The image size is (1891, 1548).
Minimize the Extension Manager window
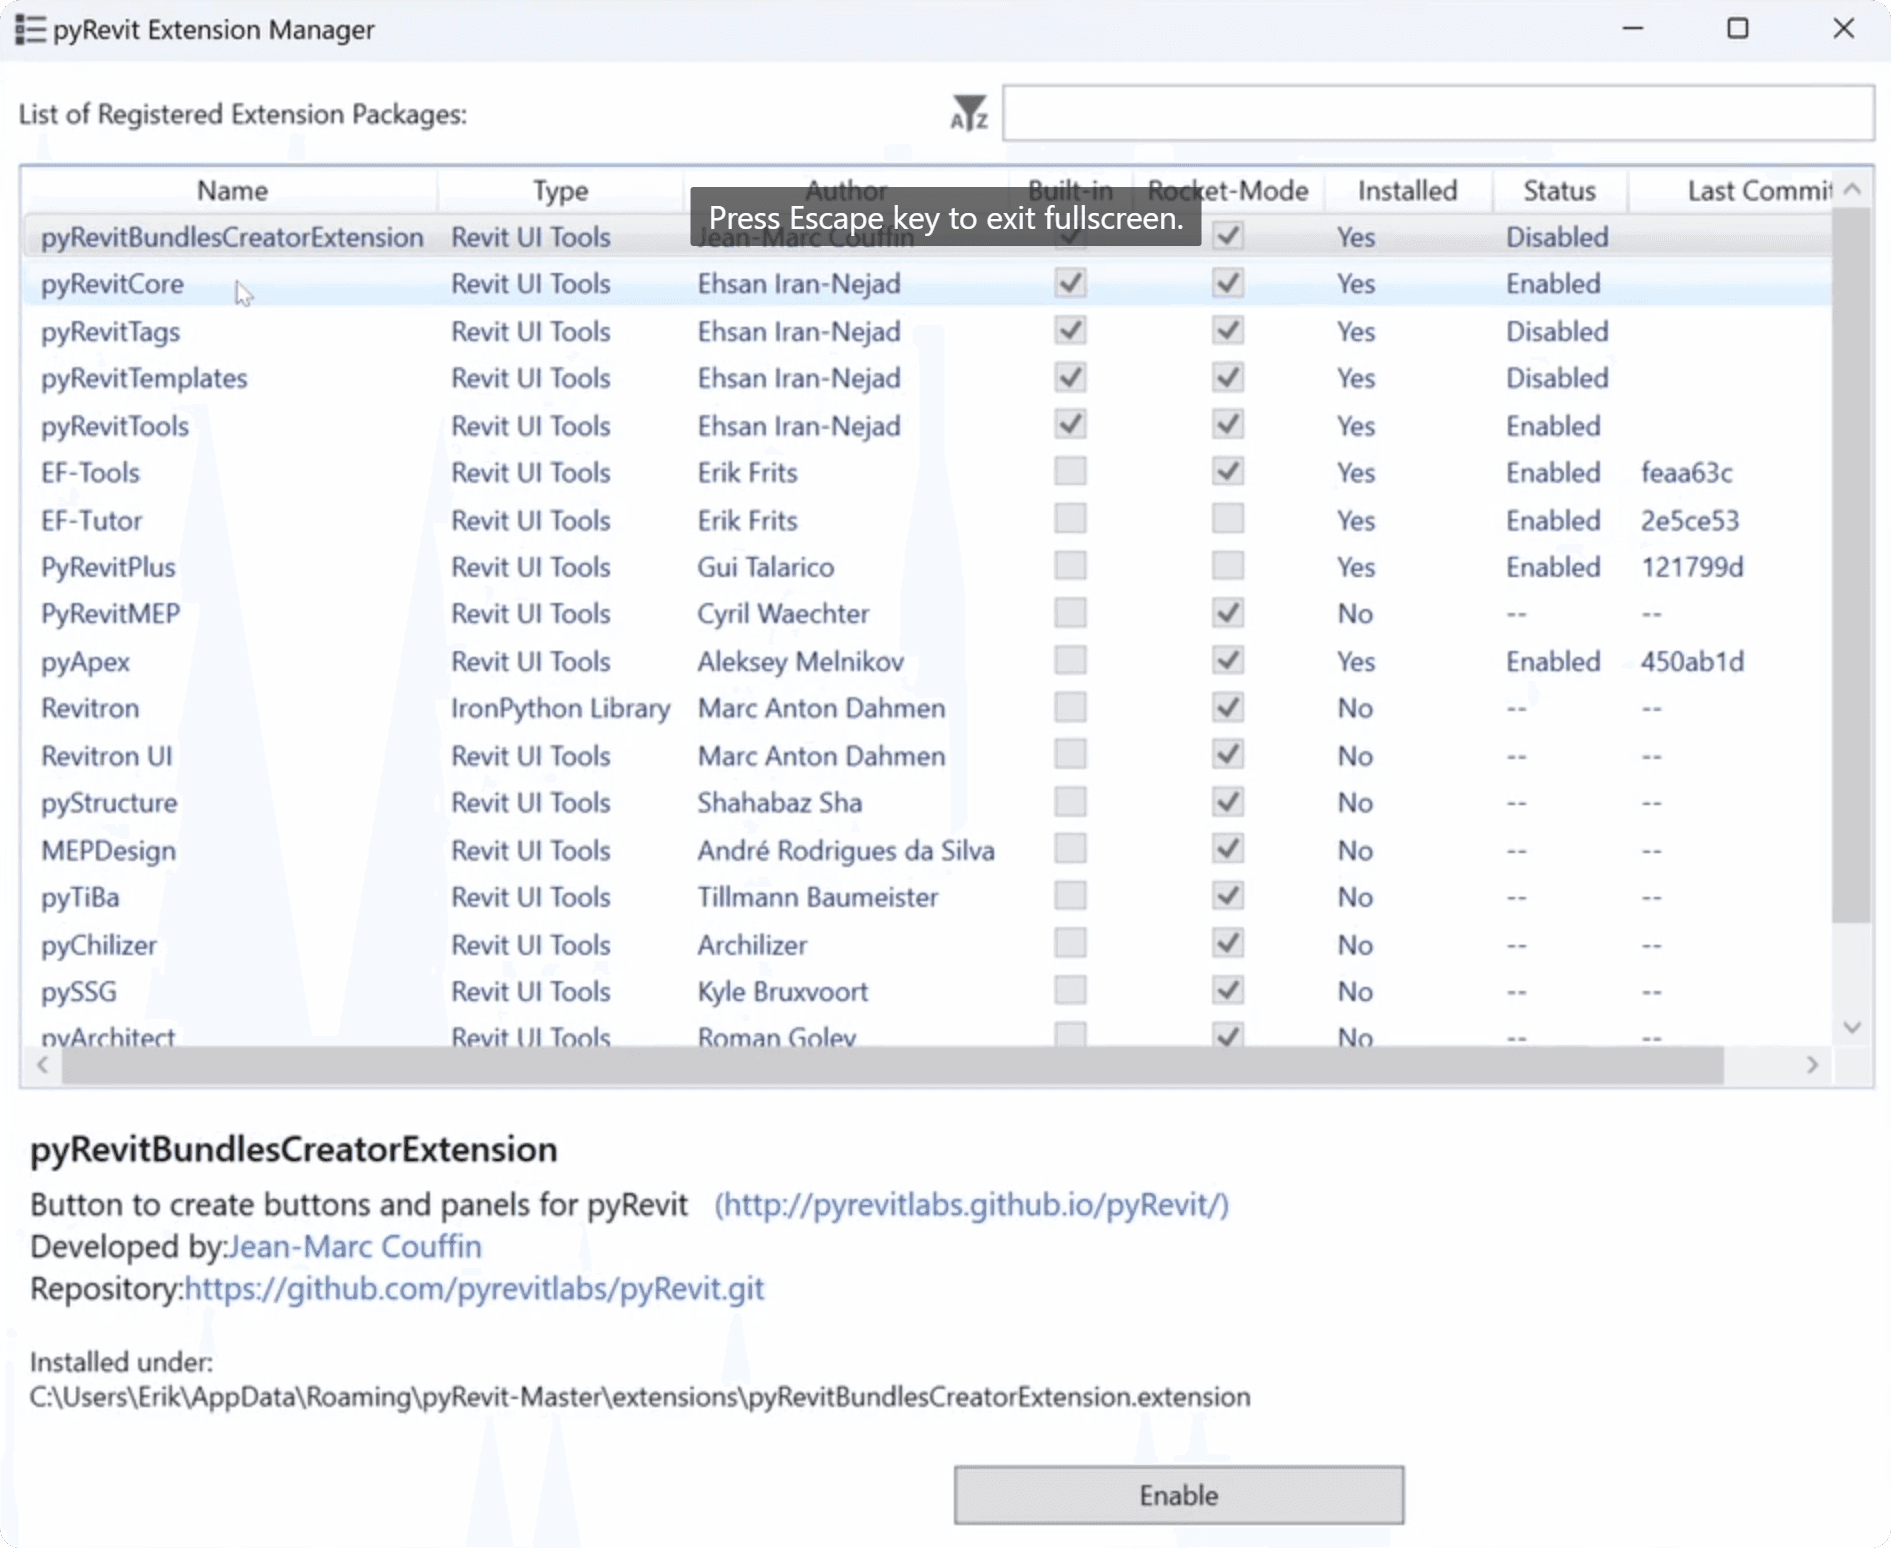coord(1632,29)
